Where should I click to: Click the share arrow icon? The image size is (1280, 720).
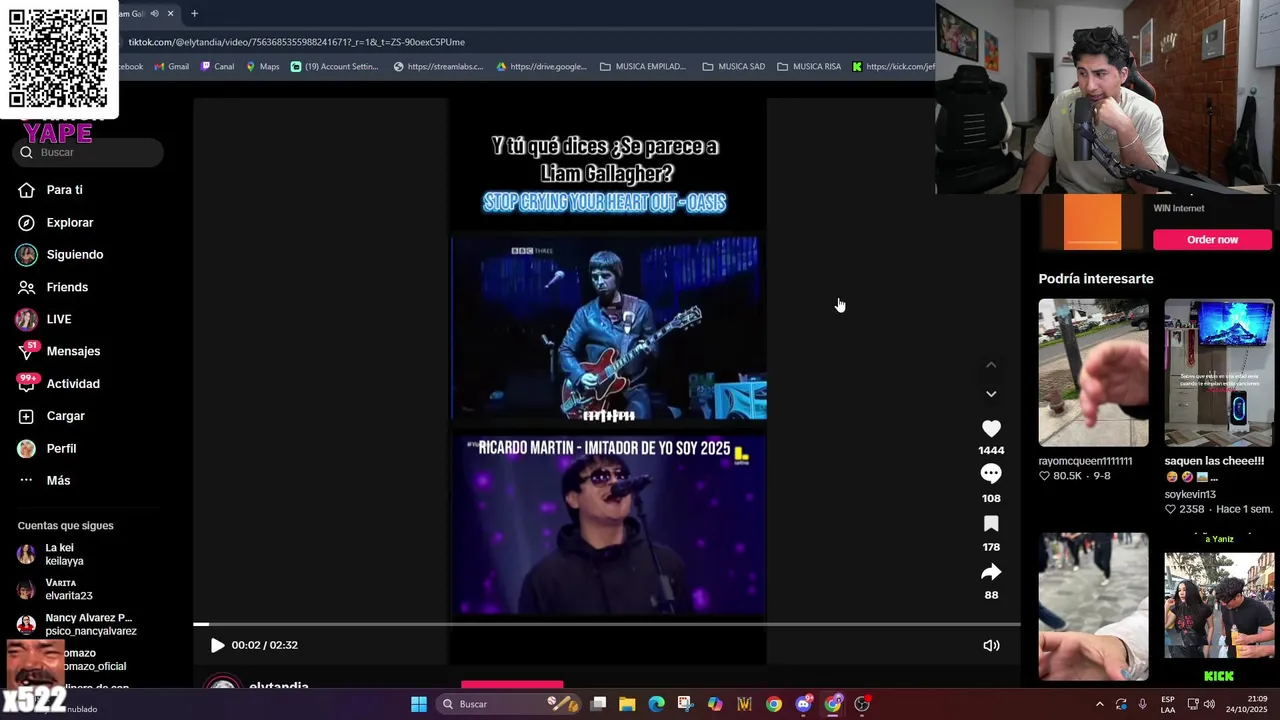(x=991, y=572)
